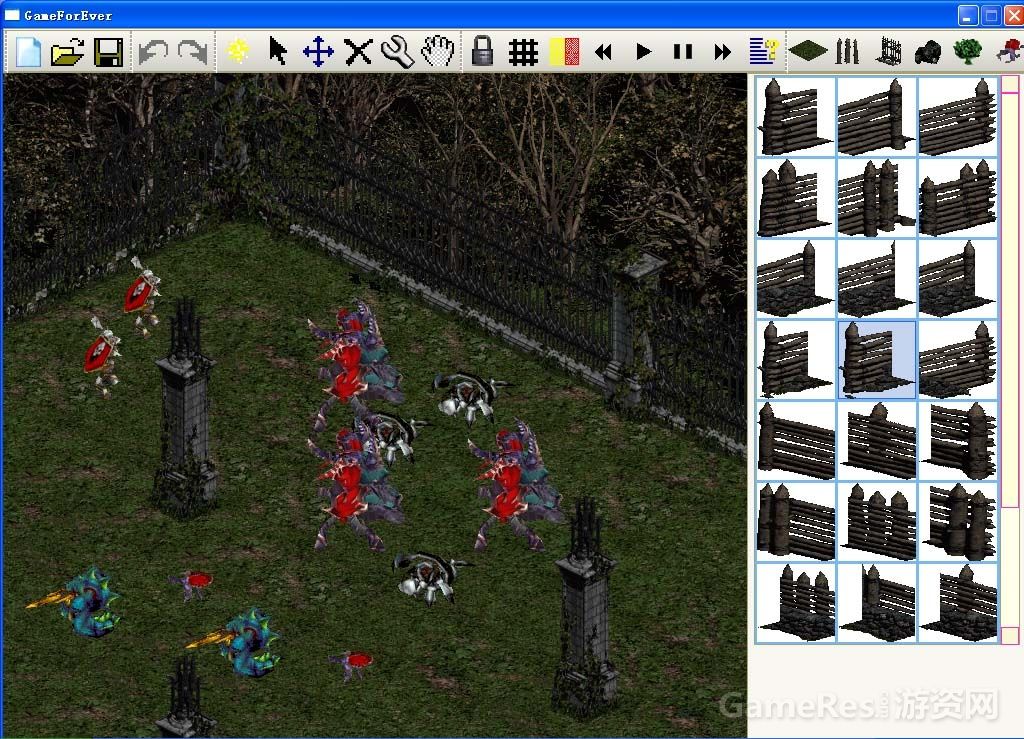Select the arrow pointer tool
Viewport: 1024px width, 739px height.
278,51
